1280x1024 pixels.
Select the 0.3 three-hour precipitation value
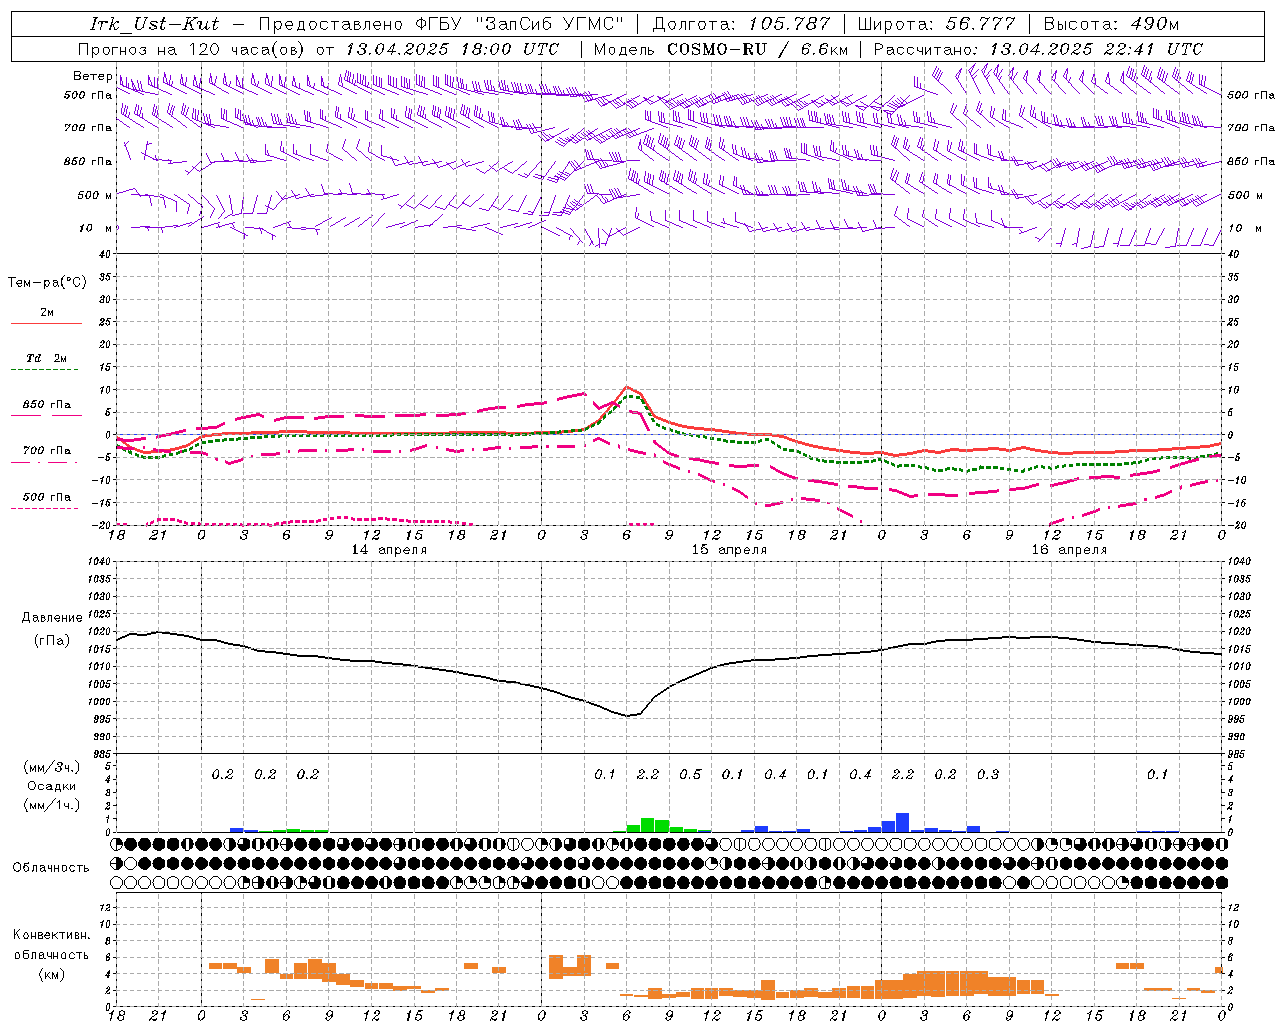click(x=988, y=775)
